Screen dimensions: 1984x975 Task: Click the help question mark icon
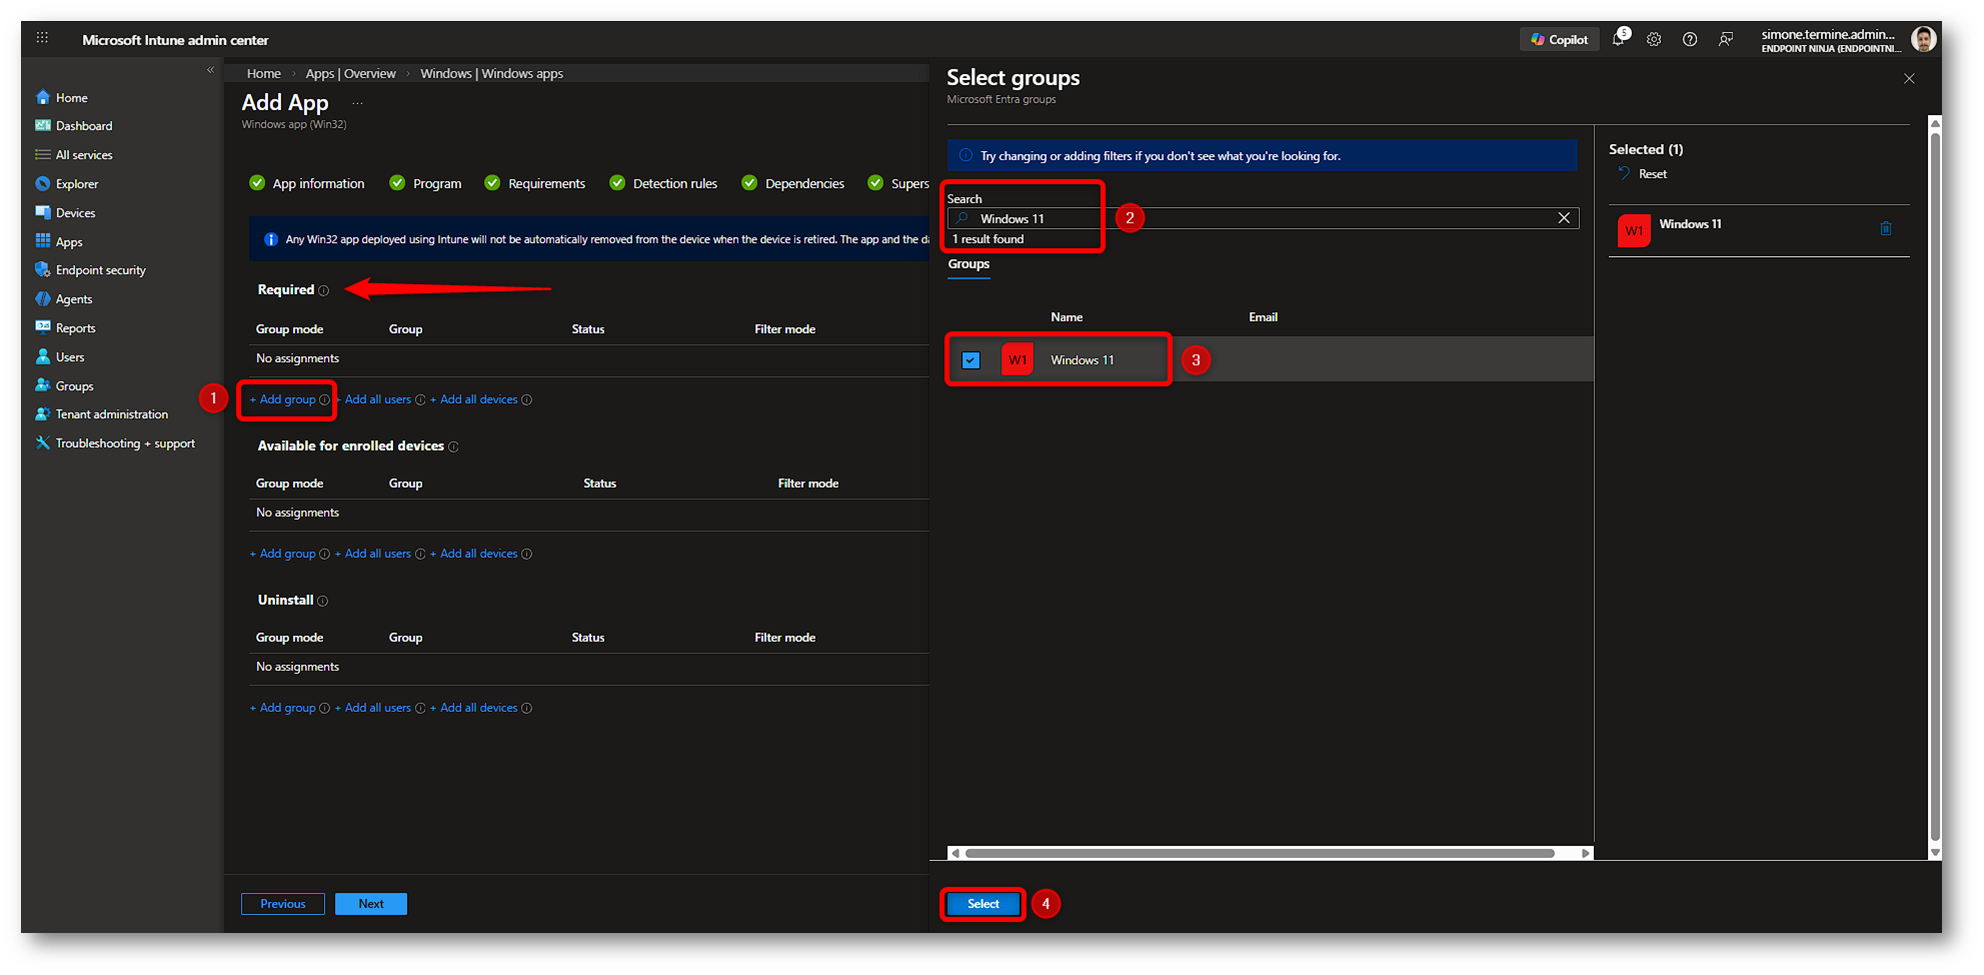1690,40
